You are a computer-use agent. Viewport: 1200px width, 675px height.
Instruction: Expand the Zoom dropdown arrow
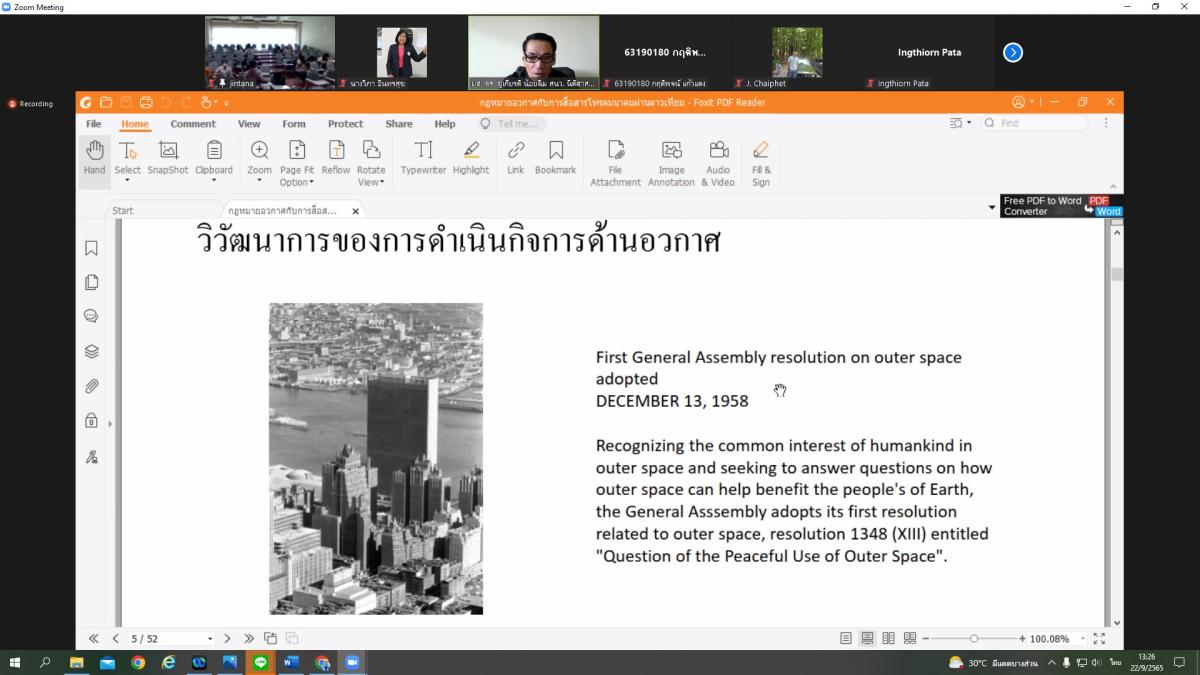(259, 182)
